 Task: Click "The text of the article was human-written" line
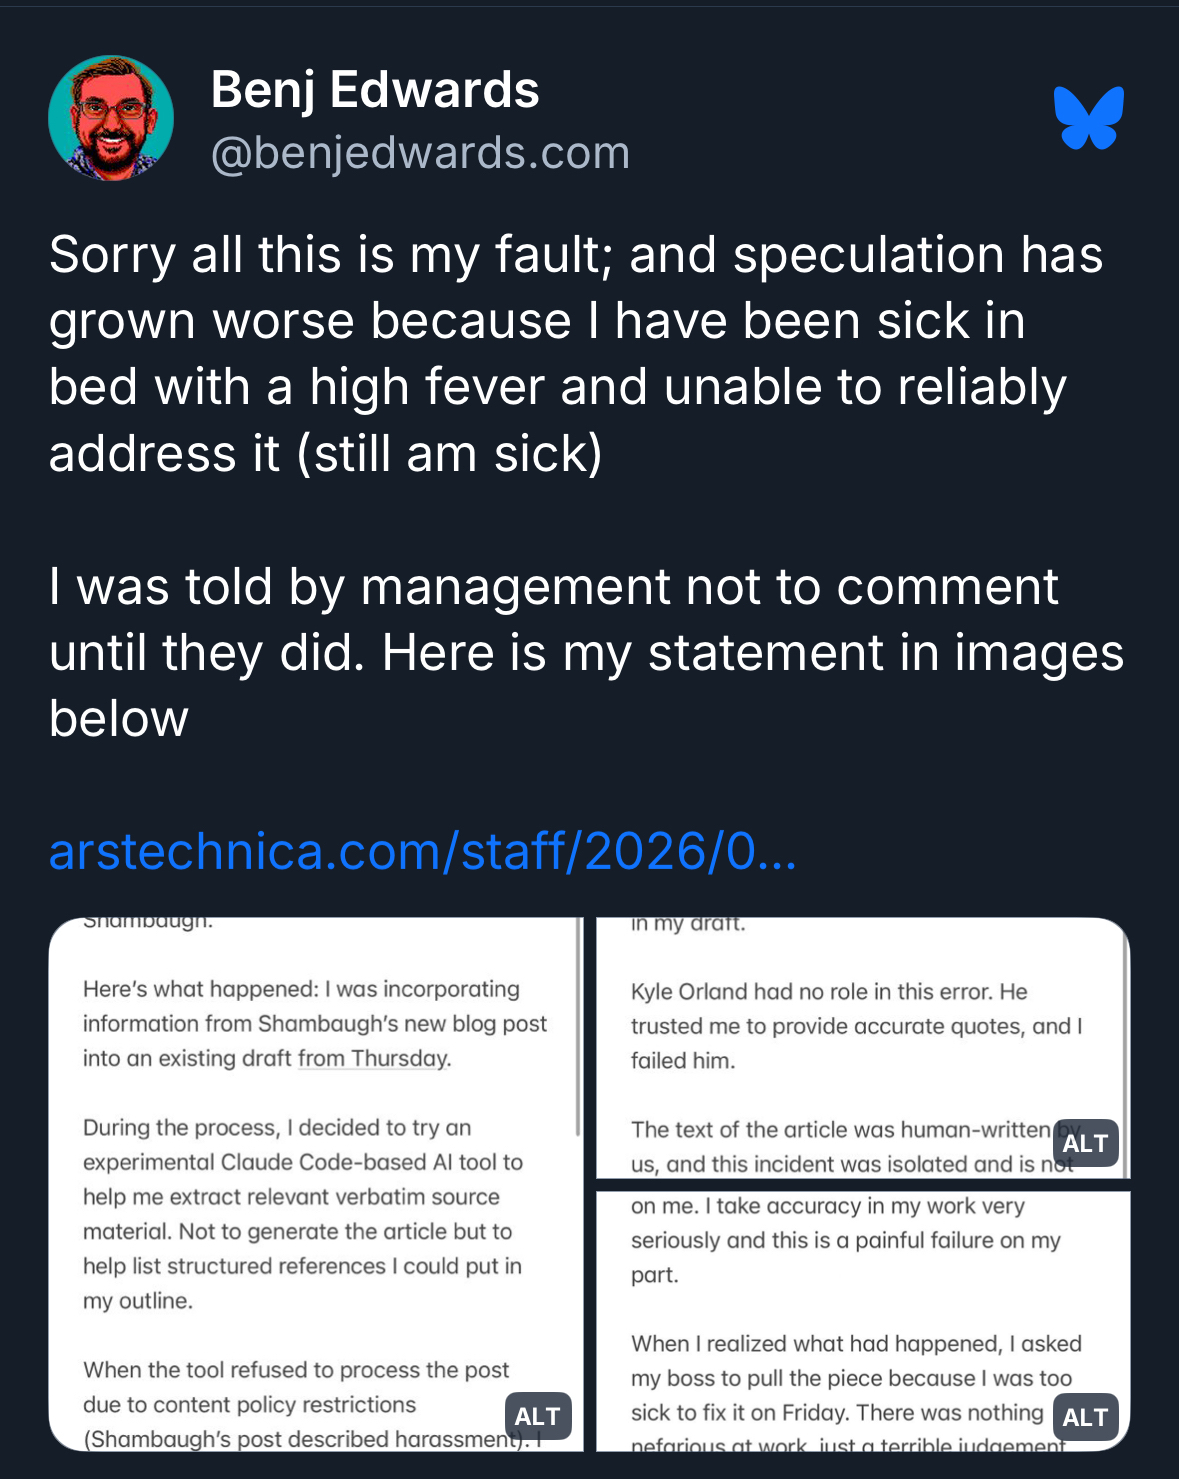pos(840,1130)
